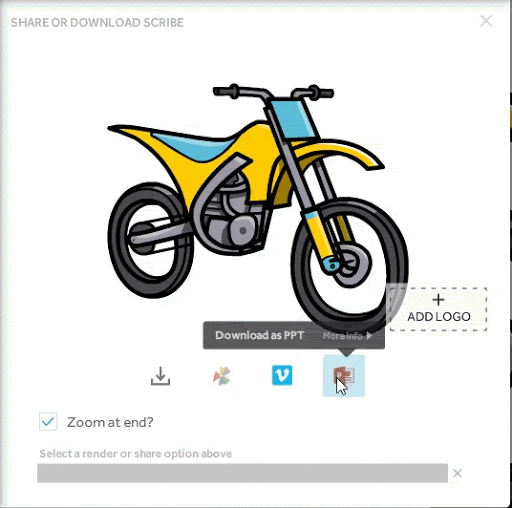Click the motorcycle scribe preview image

tap(257, 207)
